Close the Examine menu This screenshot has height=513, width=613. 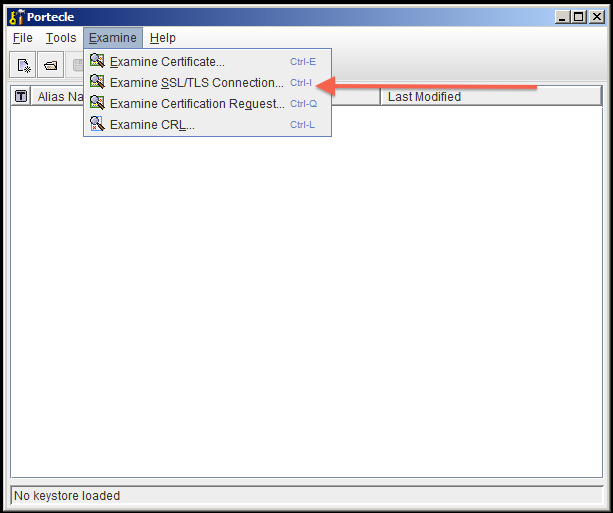coord(113,38)
